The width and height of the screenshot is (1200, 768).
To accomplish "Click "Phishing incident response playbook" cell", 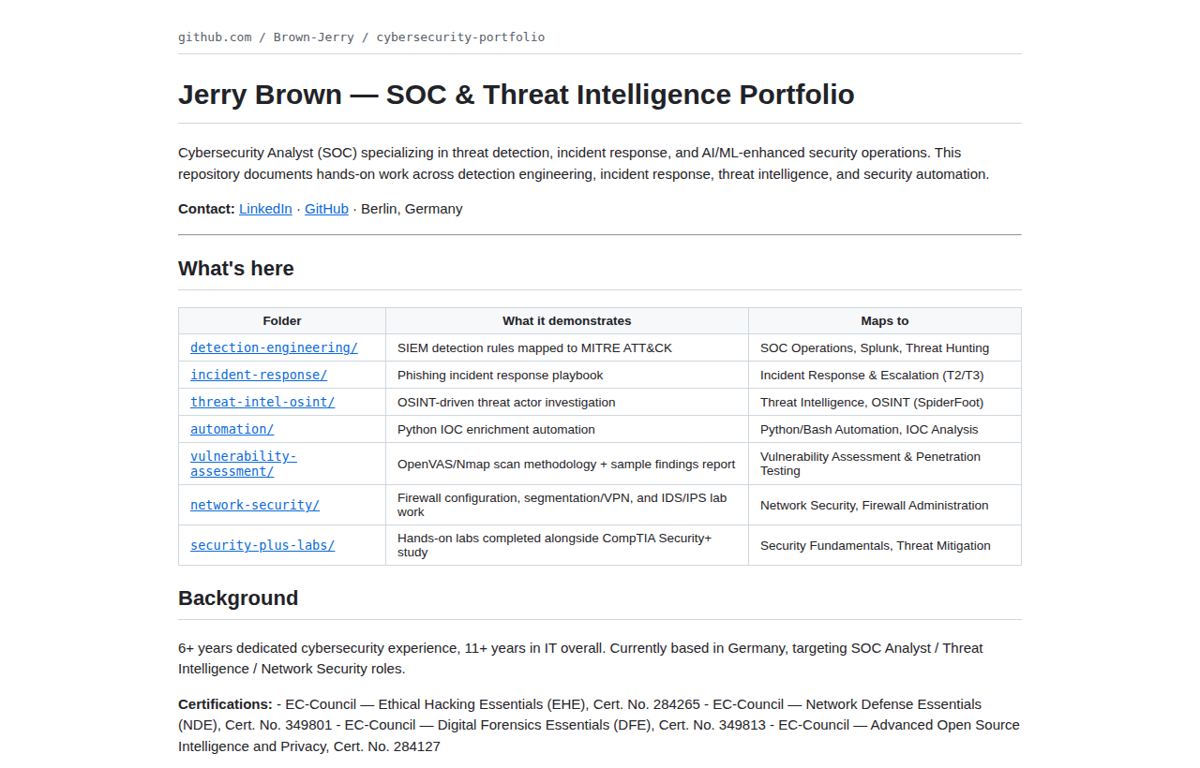I will click(567, 375).
